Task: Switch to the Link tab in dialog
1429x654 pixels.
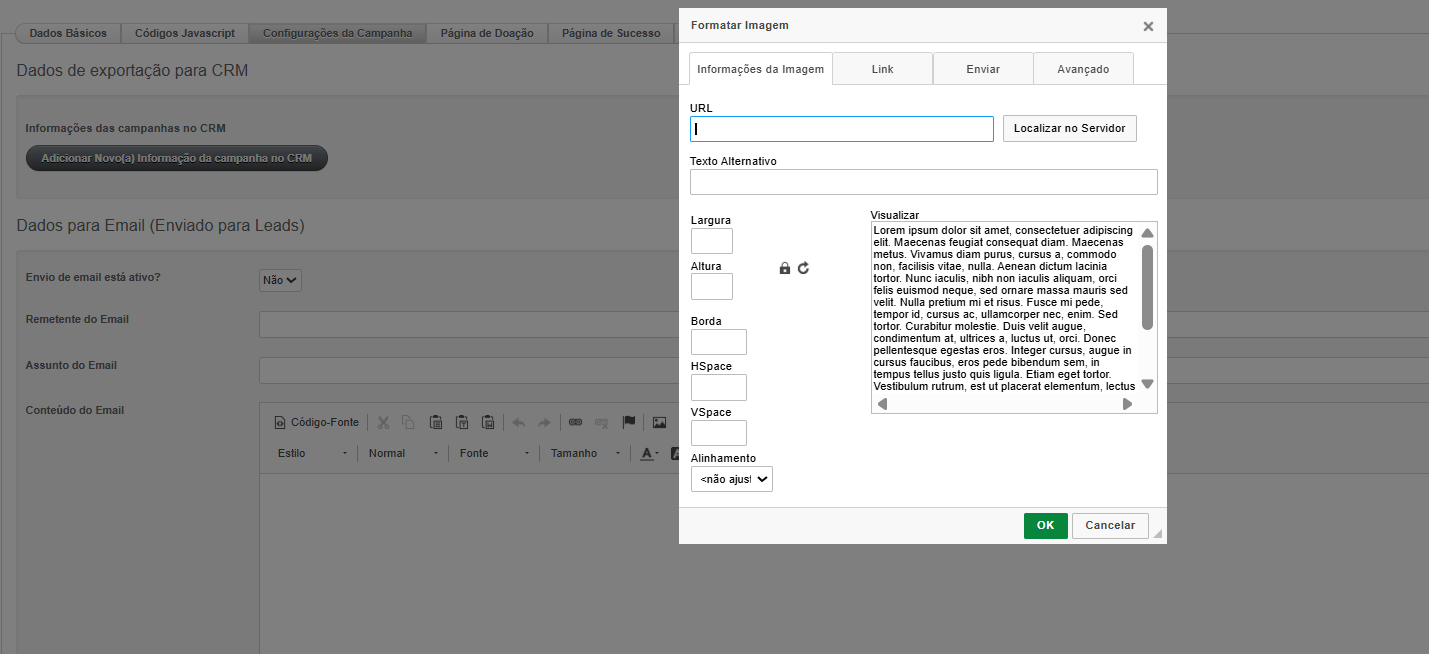Action: [x=883, y=69]
